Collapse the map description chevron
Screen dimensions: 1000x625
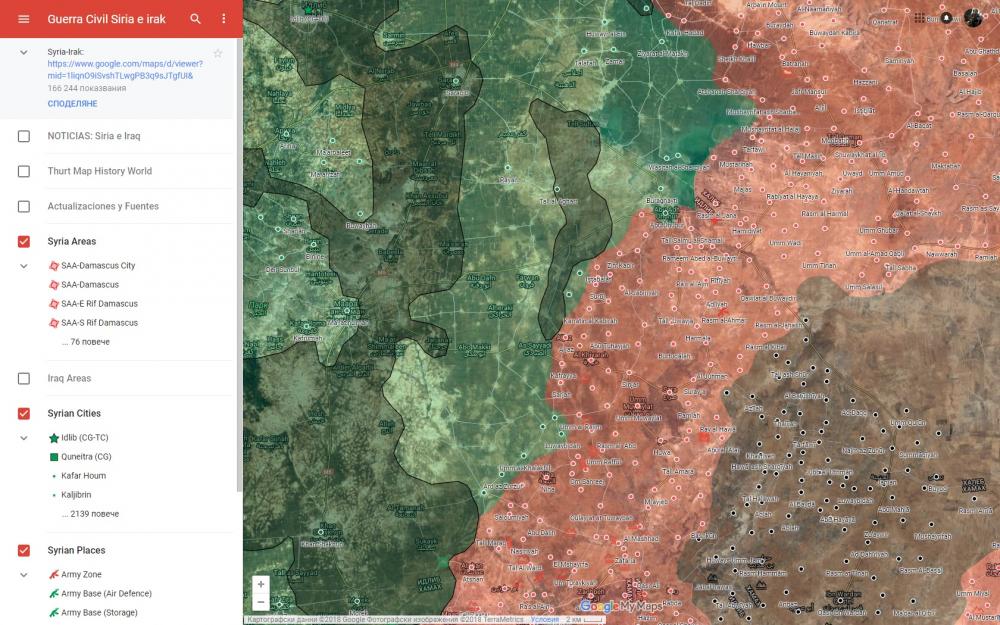pyautogui.click(x=24, y=52)
